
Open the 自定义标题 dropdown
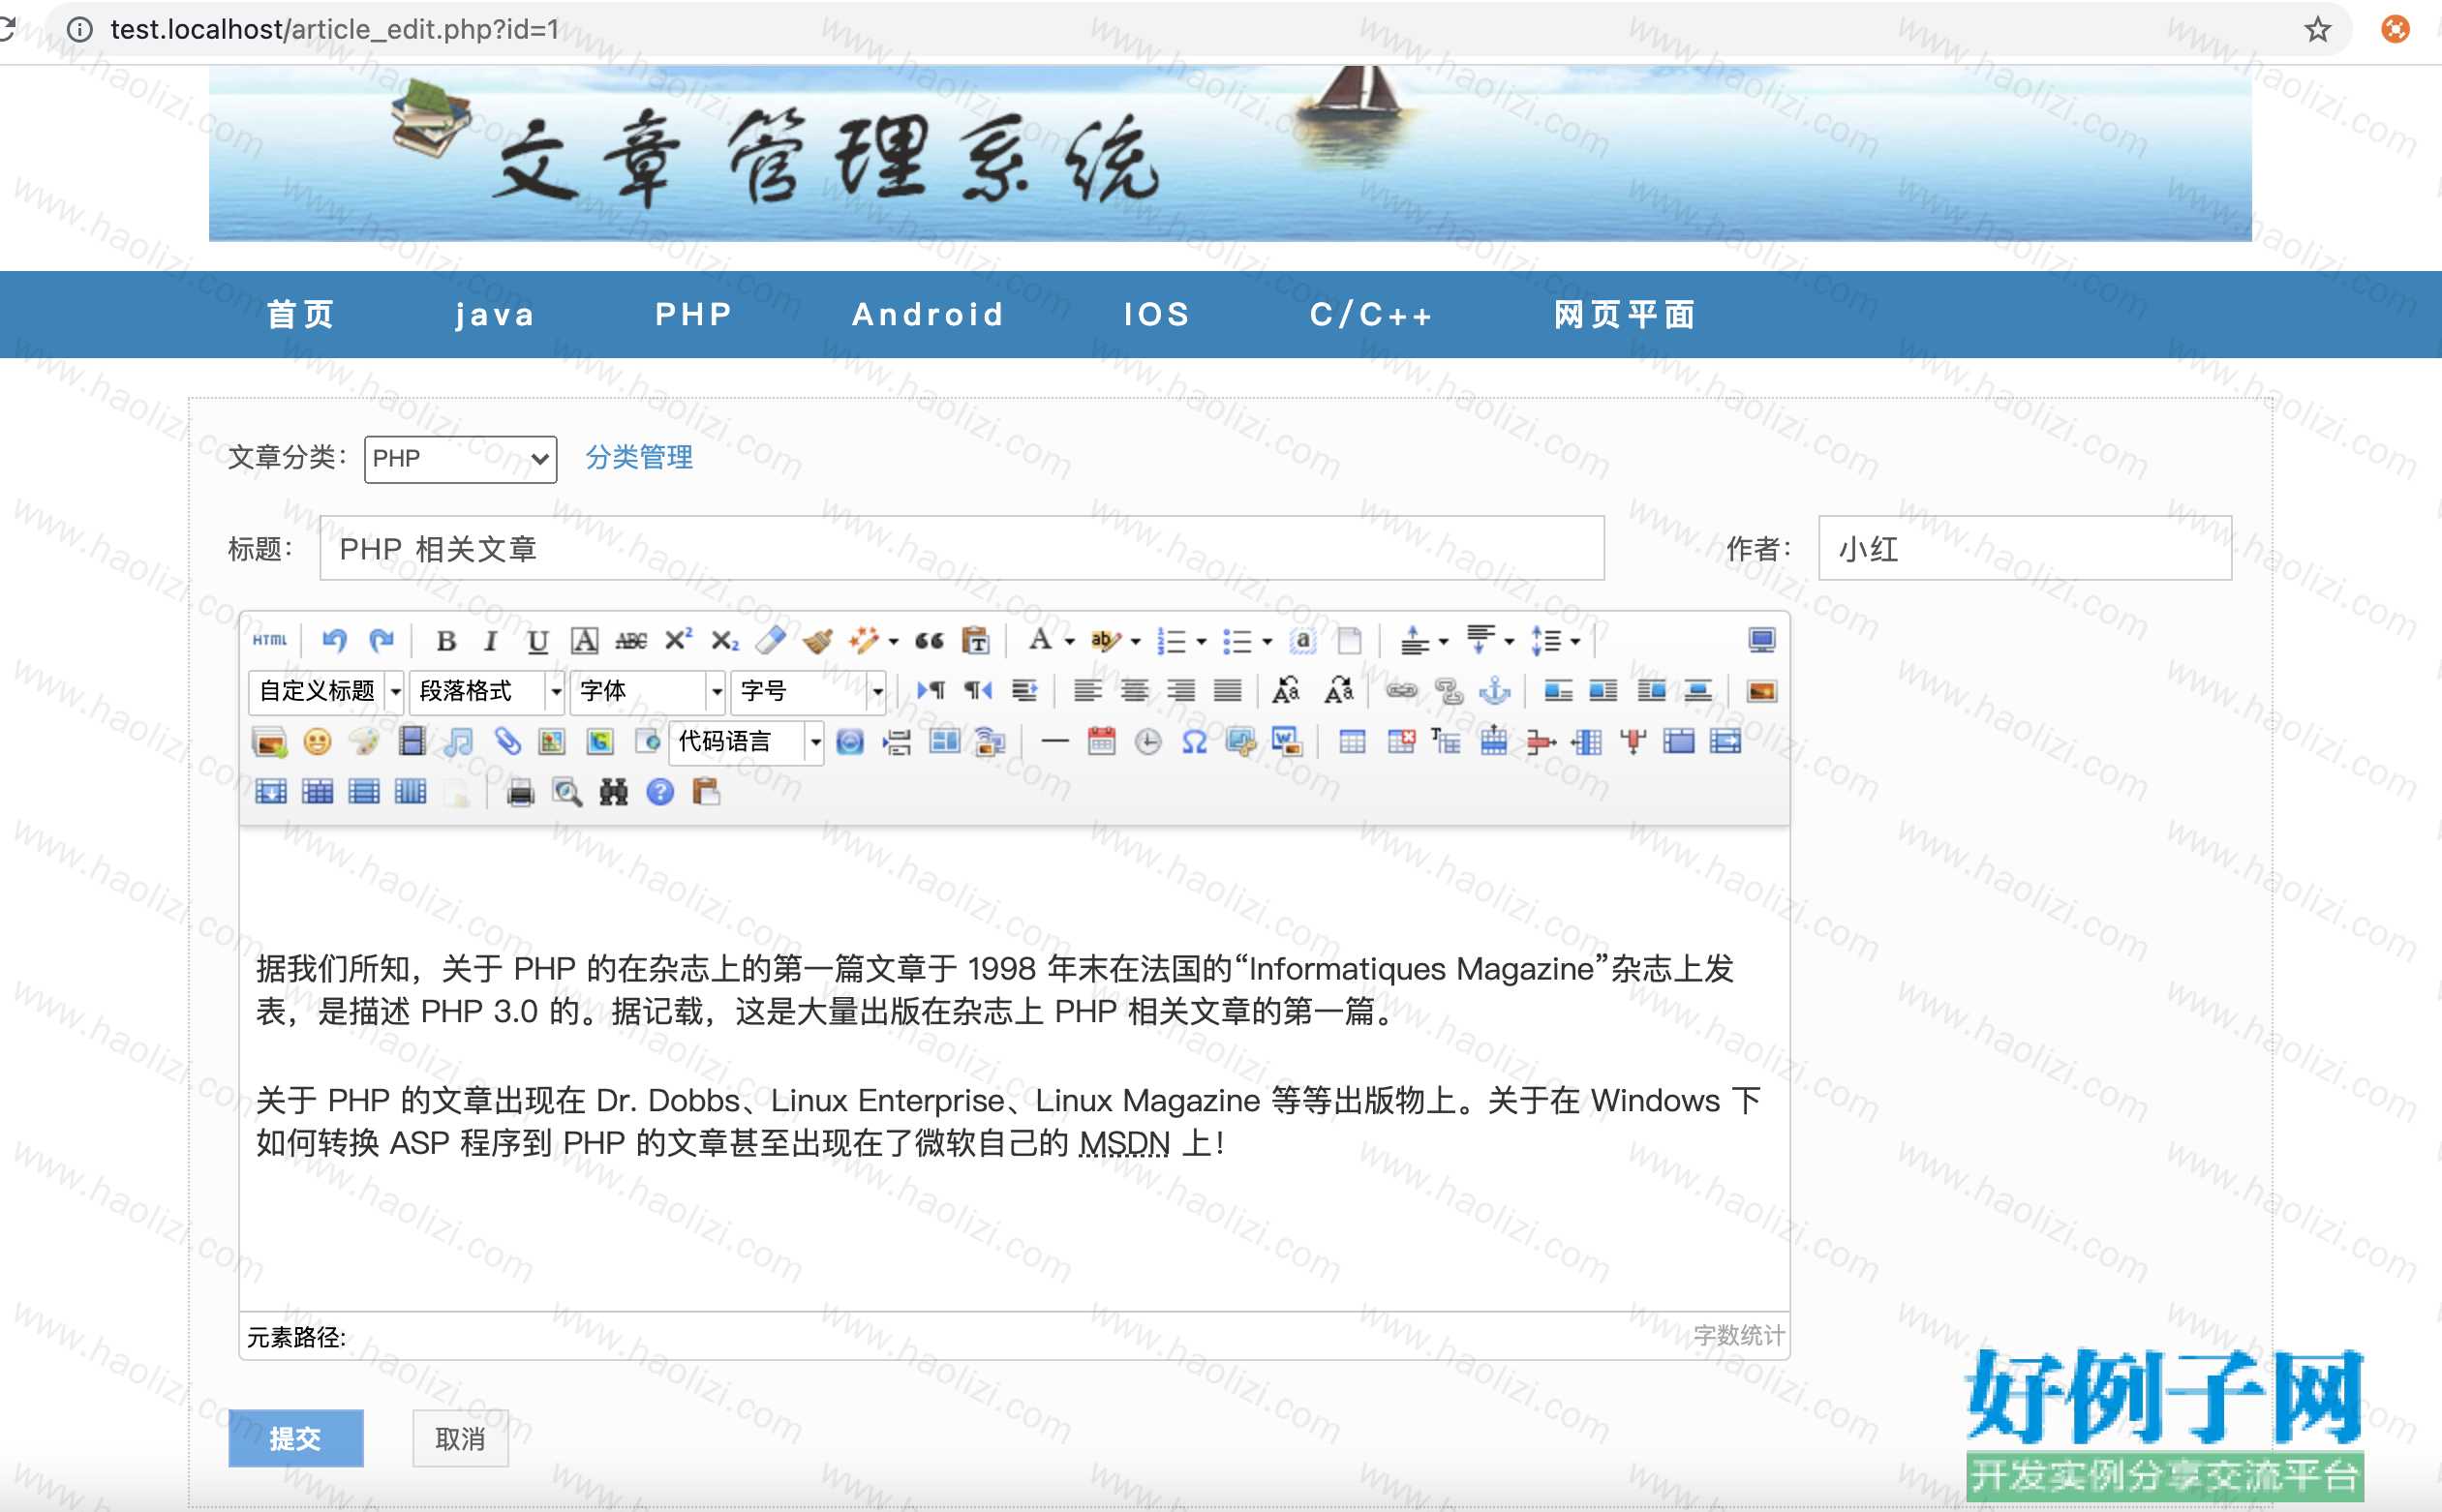pyautogui.click(x=327, y=691)
